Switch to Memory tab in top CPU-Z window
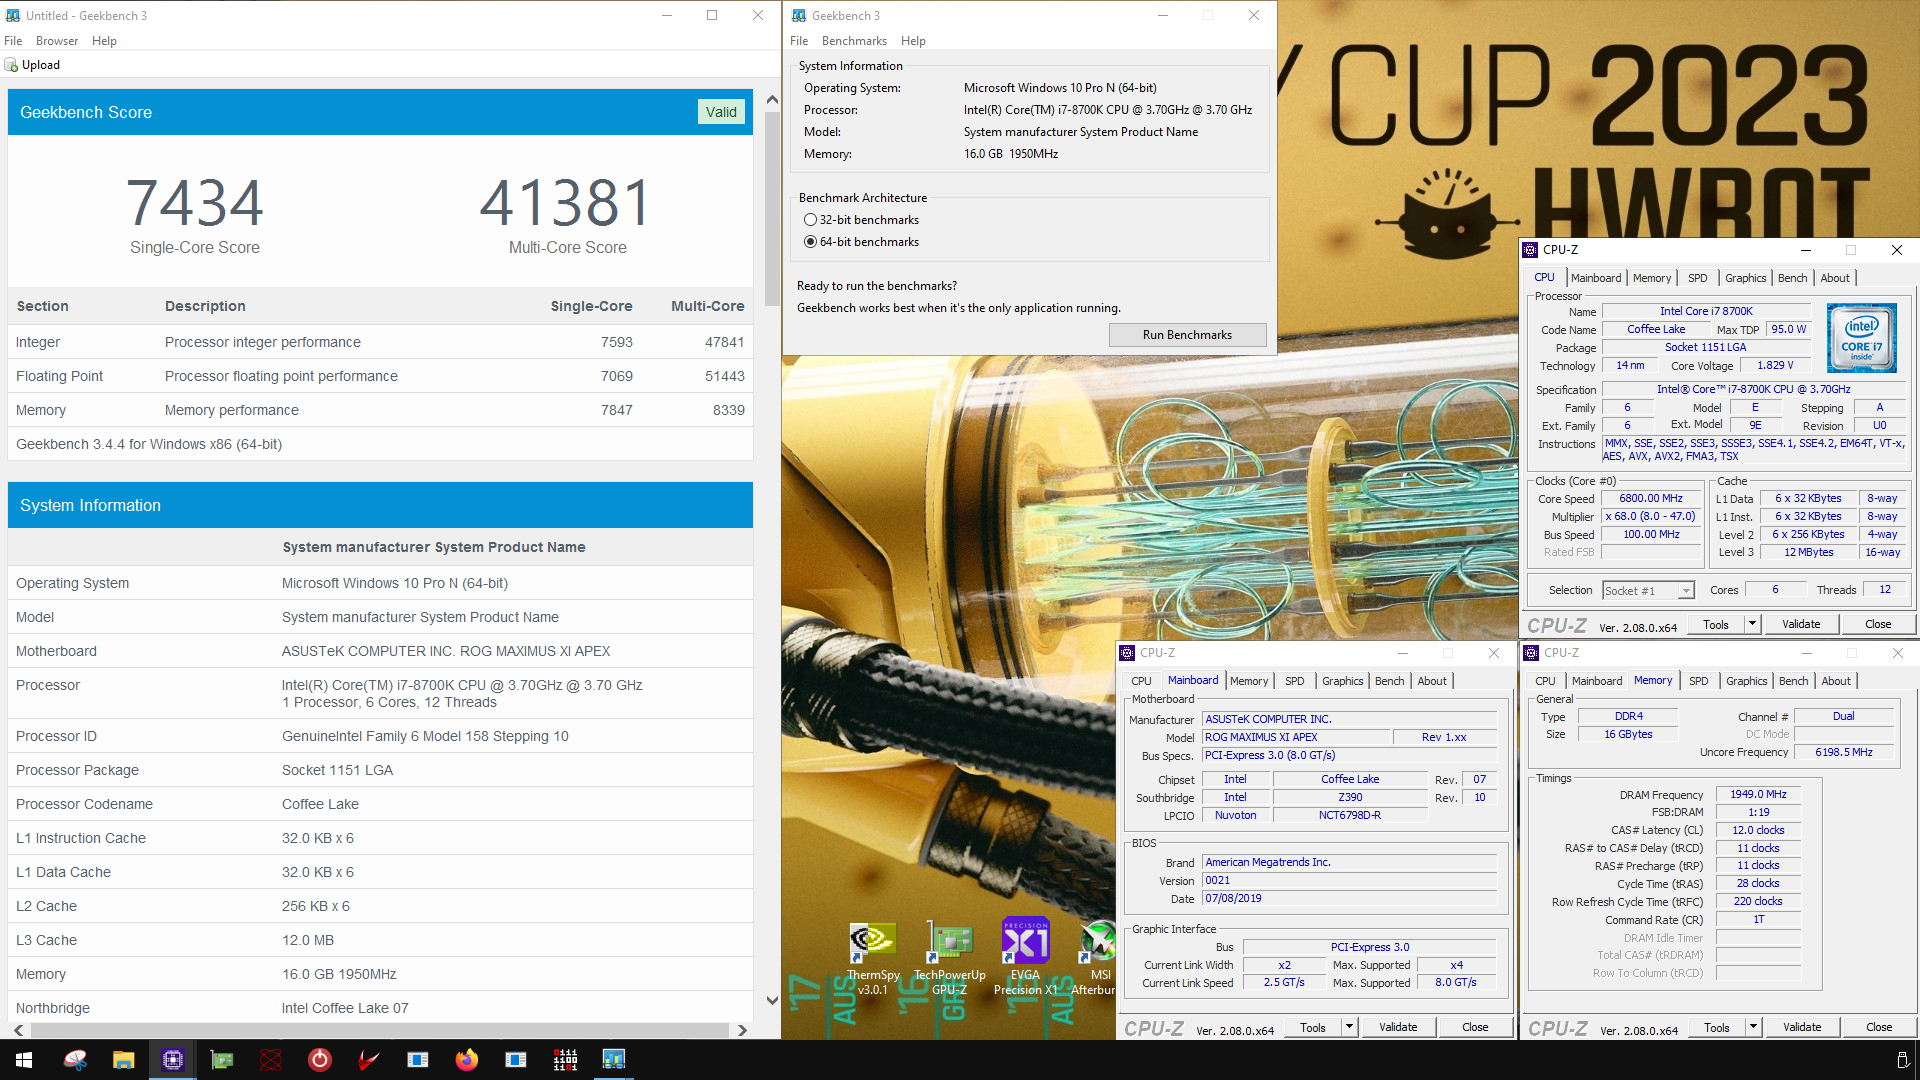This screenshot has height=1080, width=1920. 1651,278
